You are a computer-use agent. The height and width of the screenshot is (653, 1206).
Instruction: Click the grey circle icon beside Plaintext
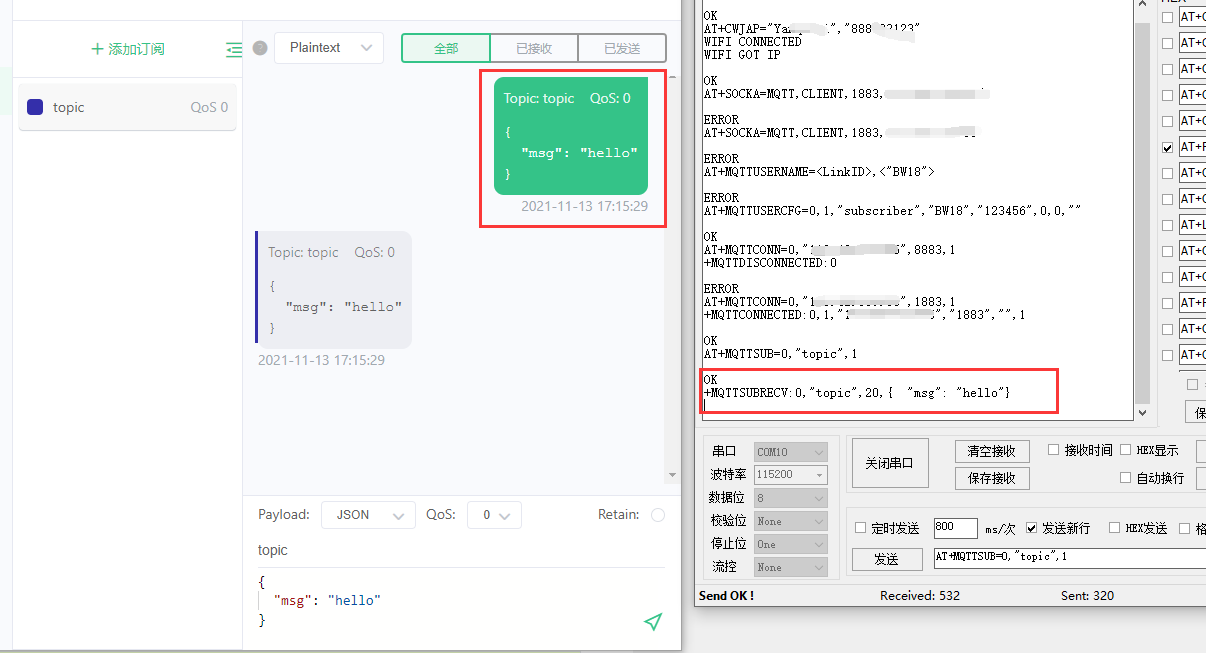click(x=260, y=48)
